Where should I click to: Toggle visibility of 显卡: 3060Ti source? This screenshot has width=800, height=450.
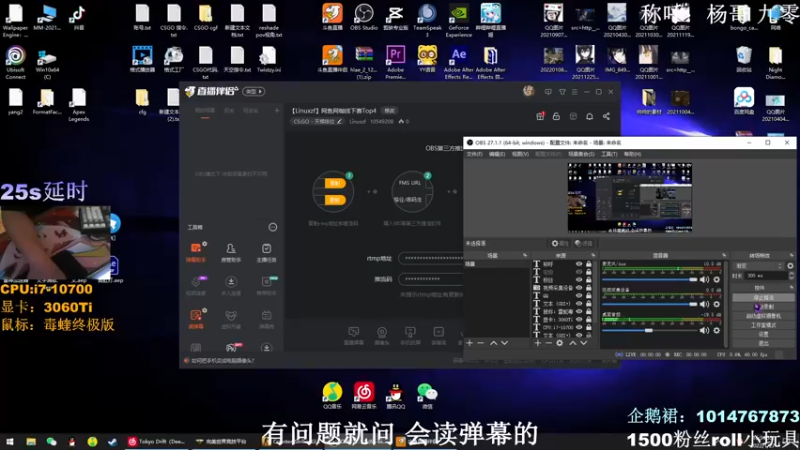[x=579, y=319]
